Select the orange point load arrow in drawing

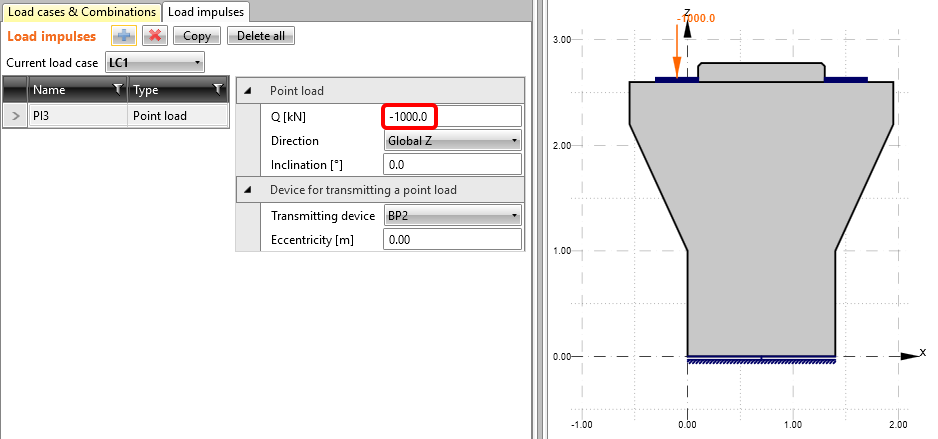tap(678, 50)
